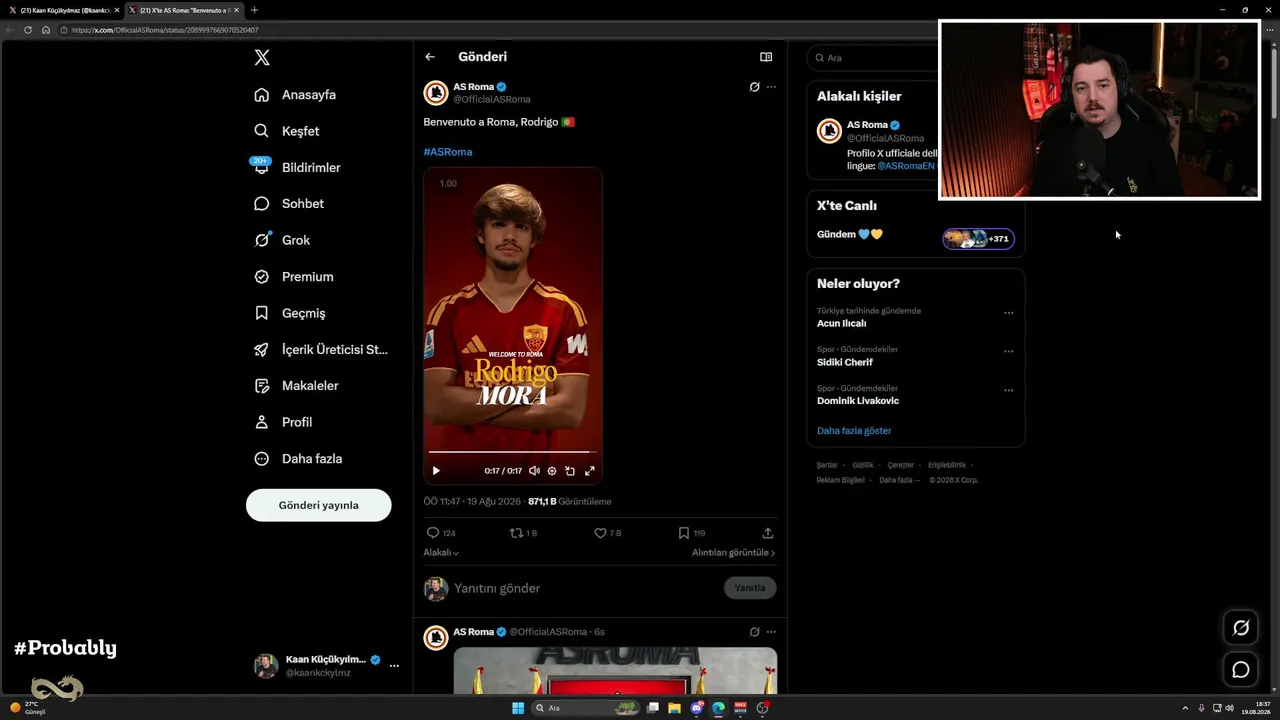Click the Makaleler icon in sidebar
The image size is (1280, 720).
tap(262, 386)
